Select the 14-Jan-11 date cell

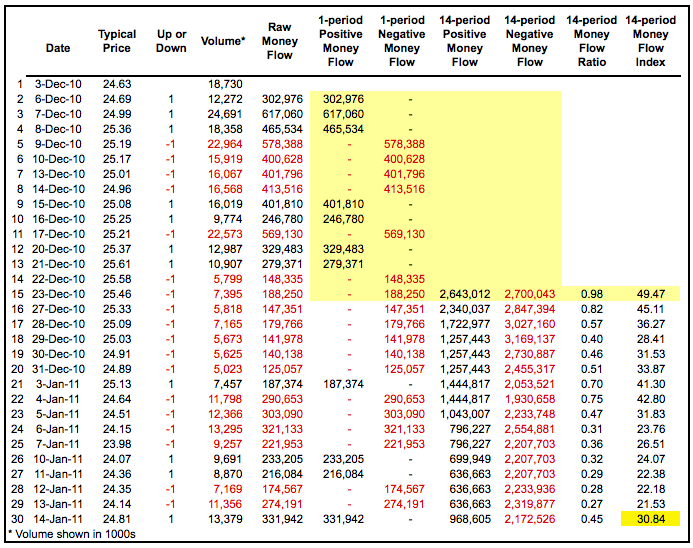[x=58, y=519]
